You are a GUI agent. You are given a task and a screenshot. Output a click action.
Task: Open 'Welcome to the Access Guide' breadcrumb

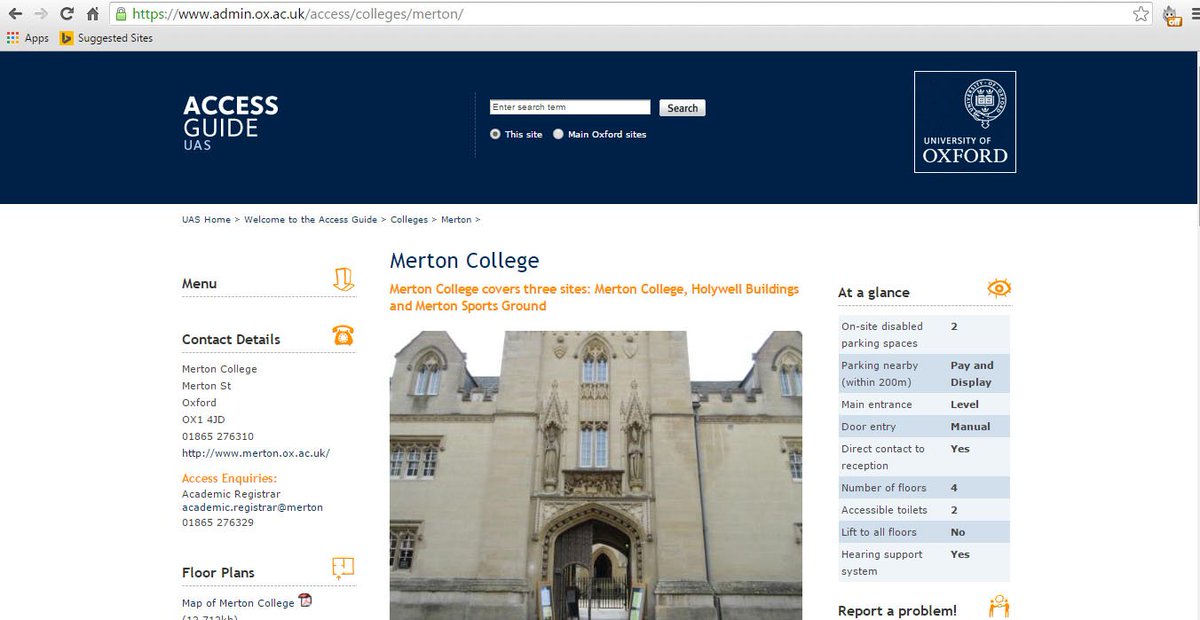[311, 219]
